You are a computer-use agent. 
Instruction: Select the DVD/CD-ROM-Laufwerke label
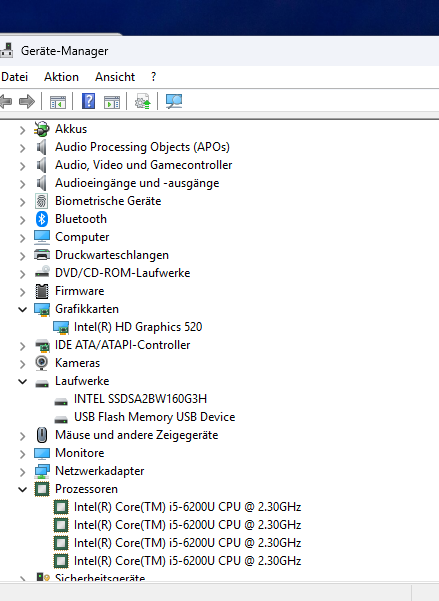tap(123, 273)
